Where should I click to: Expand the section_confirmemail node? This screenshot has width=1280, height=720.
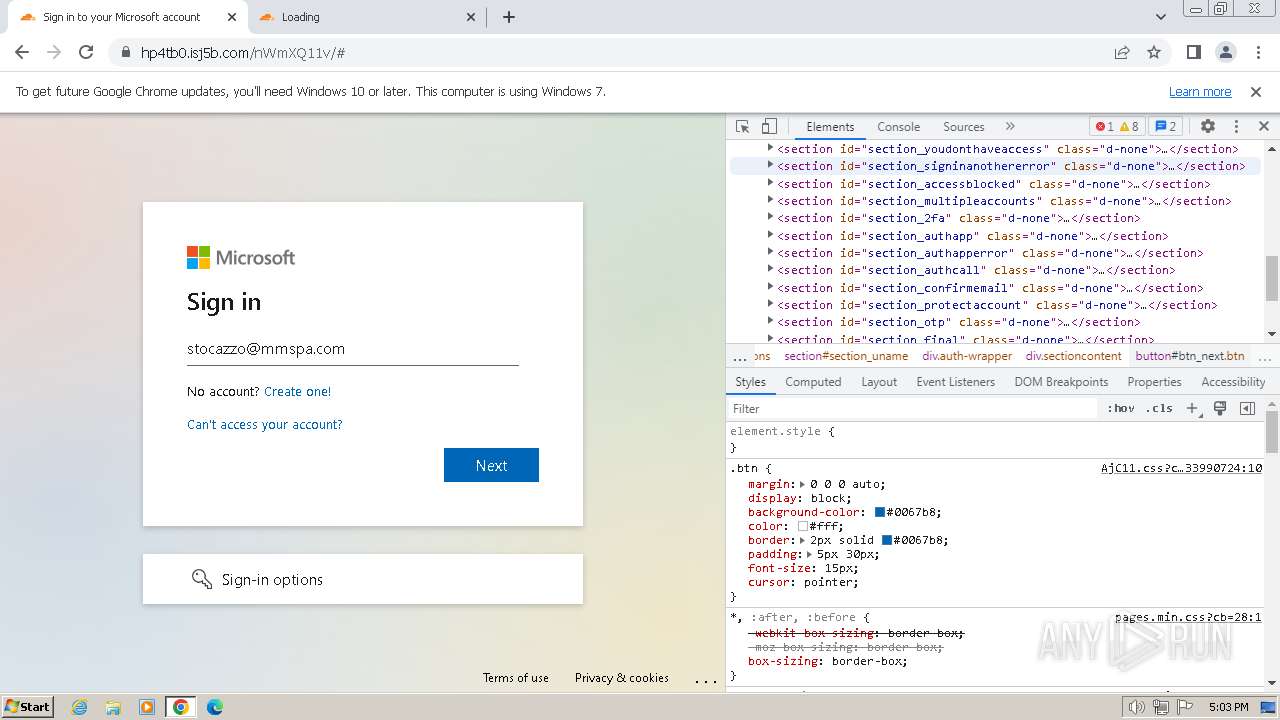770,287
